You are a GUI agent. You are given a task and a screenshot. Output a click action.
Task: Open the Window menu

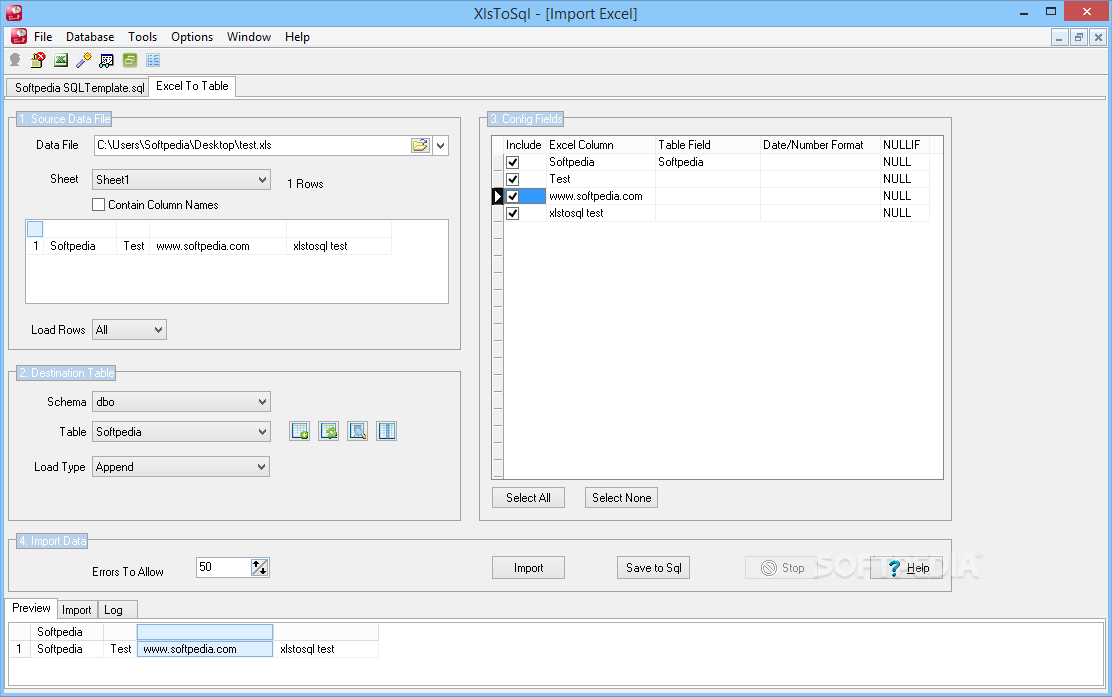tap(249, 37)
